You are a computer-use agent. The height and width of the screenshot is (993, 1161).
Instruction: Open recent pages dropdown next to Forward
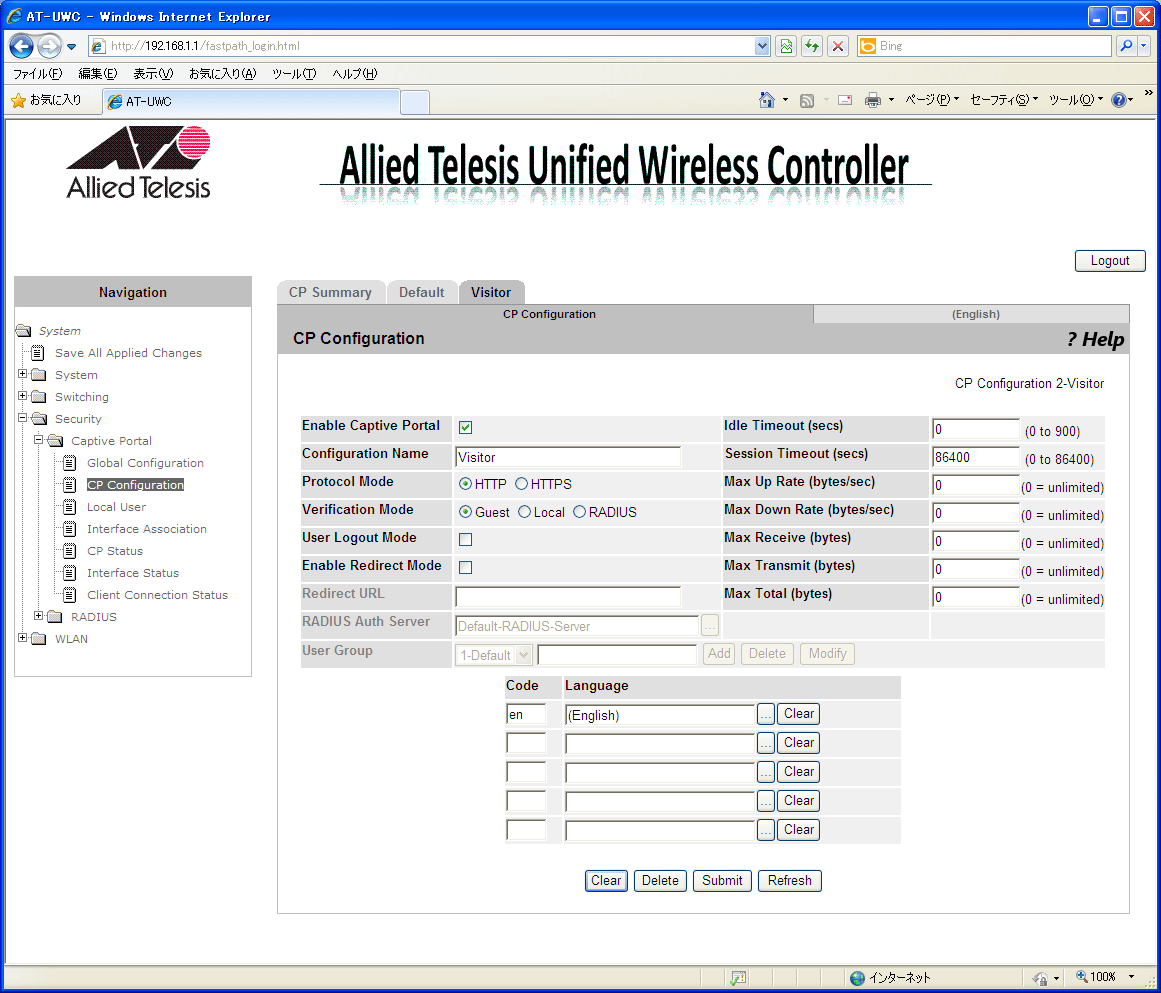pyautogui.click(x=71, y=47)
